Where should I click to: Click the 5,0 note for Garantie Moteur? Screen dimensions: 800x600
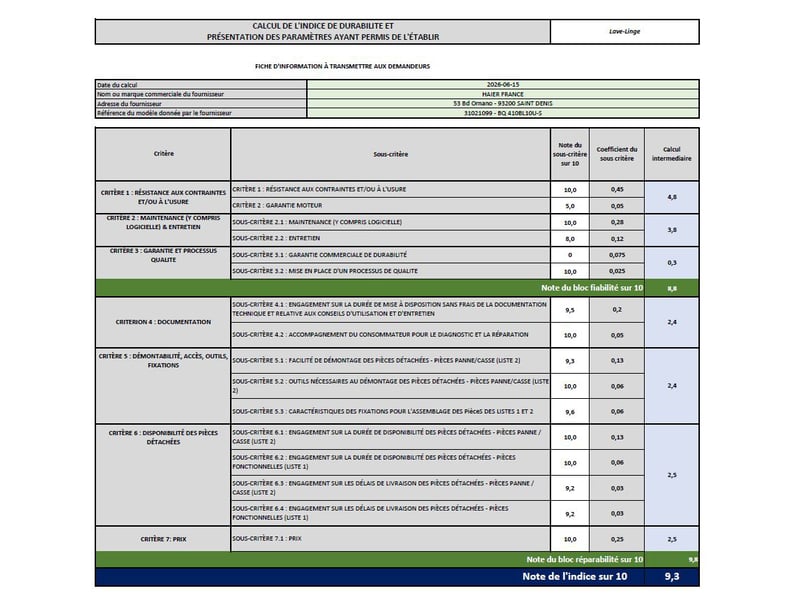click(570, 206)
